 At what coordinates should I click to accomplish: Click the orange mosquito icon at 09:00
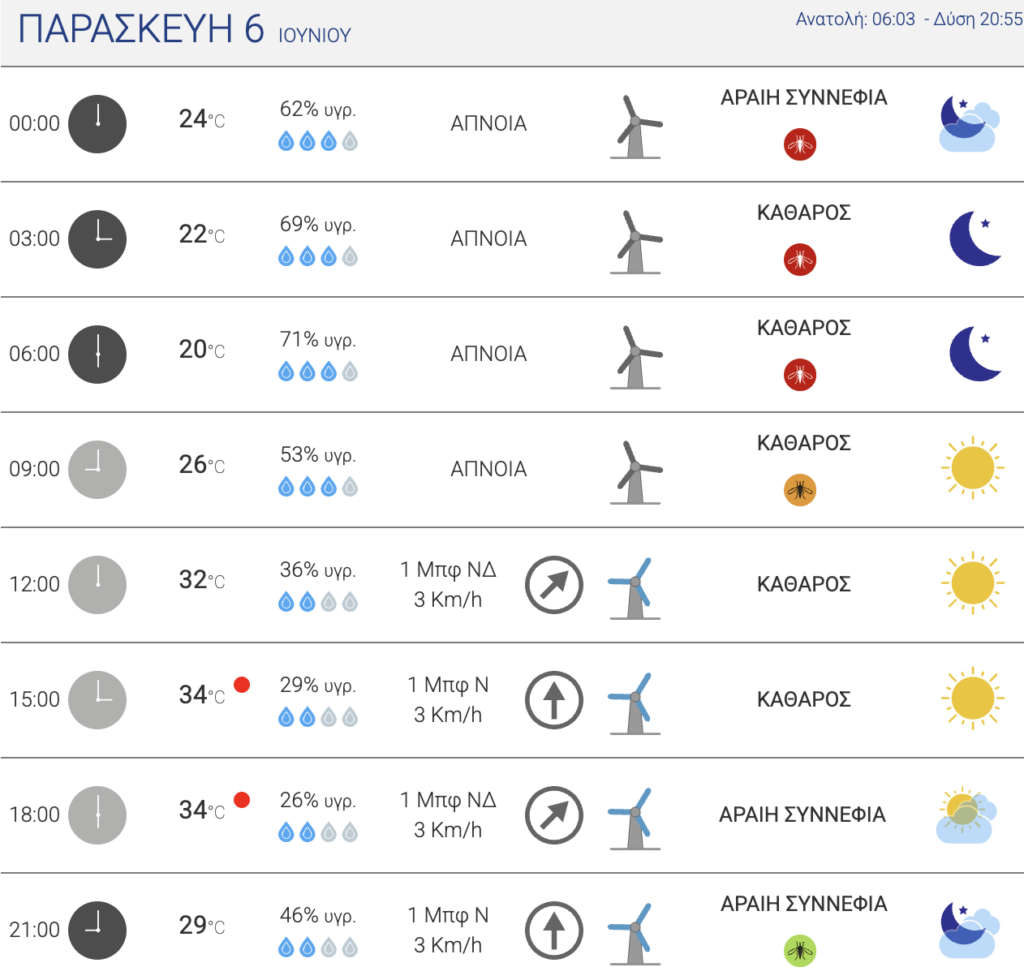(800, 490)
